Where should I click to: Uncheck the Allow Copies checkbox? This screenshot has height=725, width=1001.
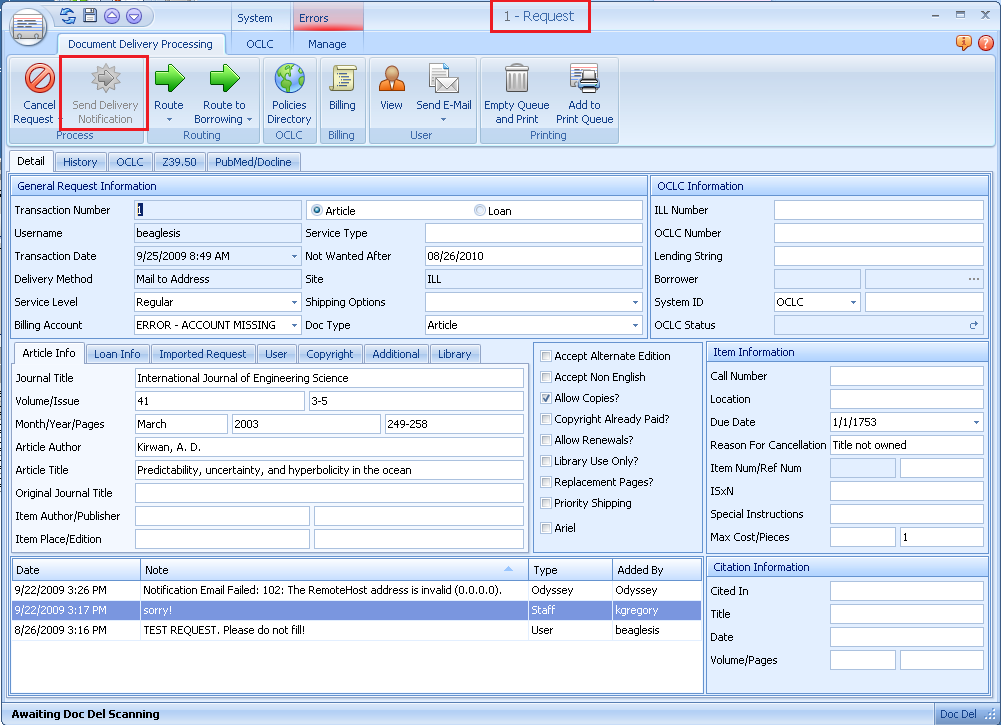(x=546, y=398)
